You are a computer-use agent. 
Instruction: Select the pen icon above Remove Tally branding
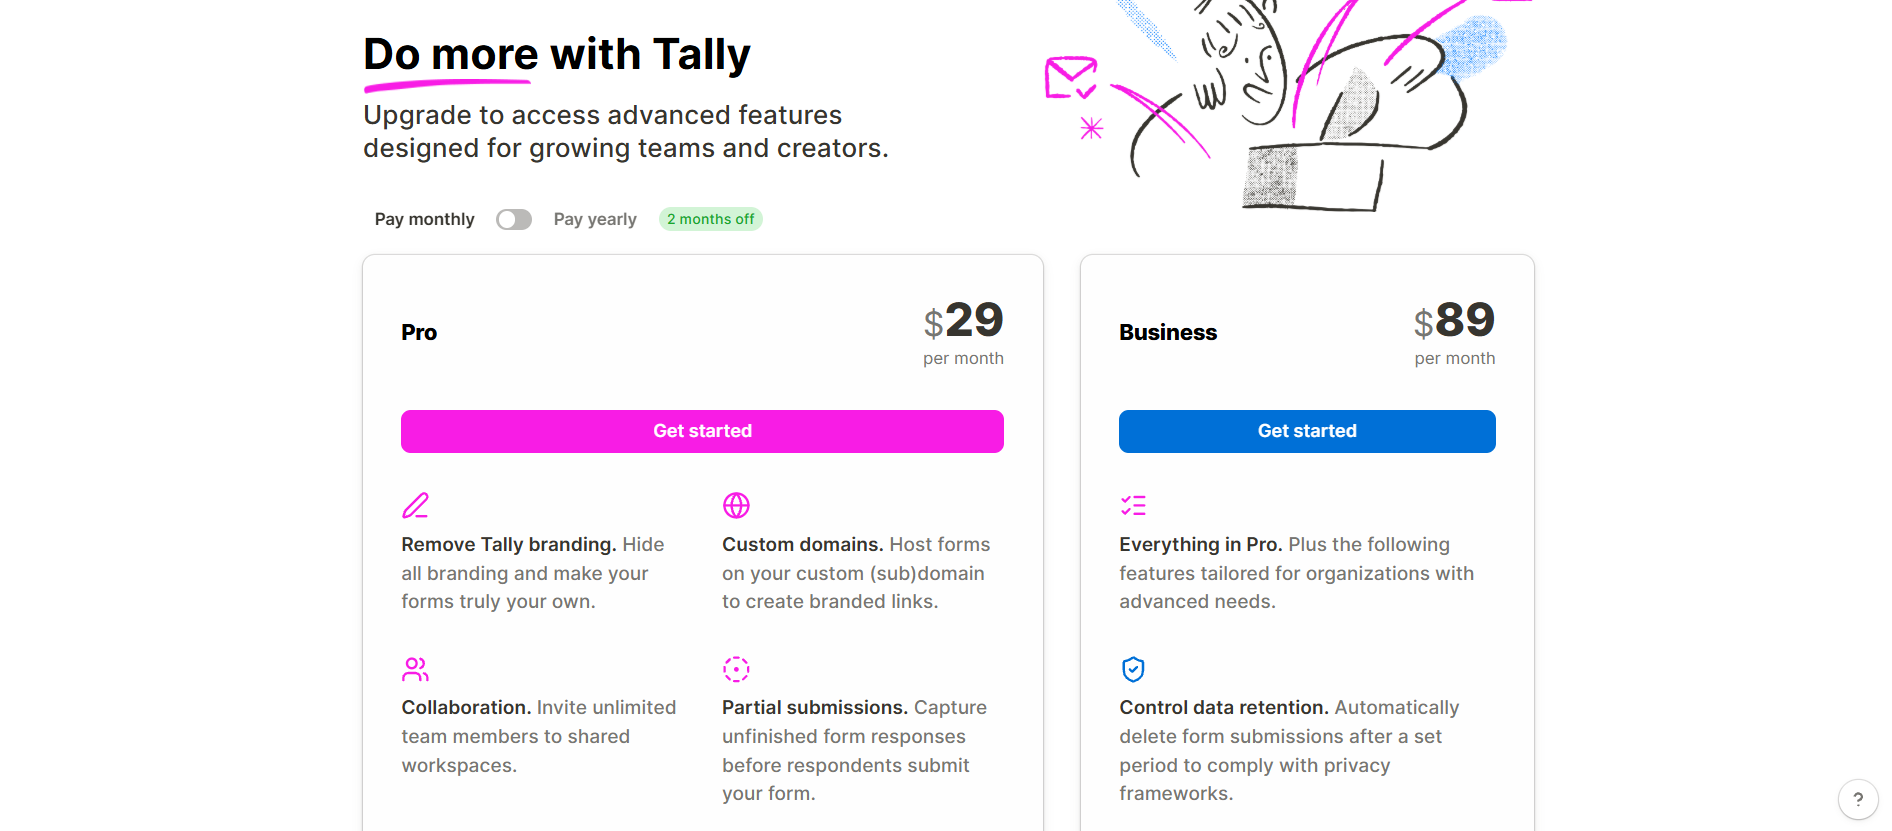coord(415,505)
